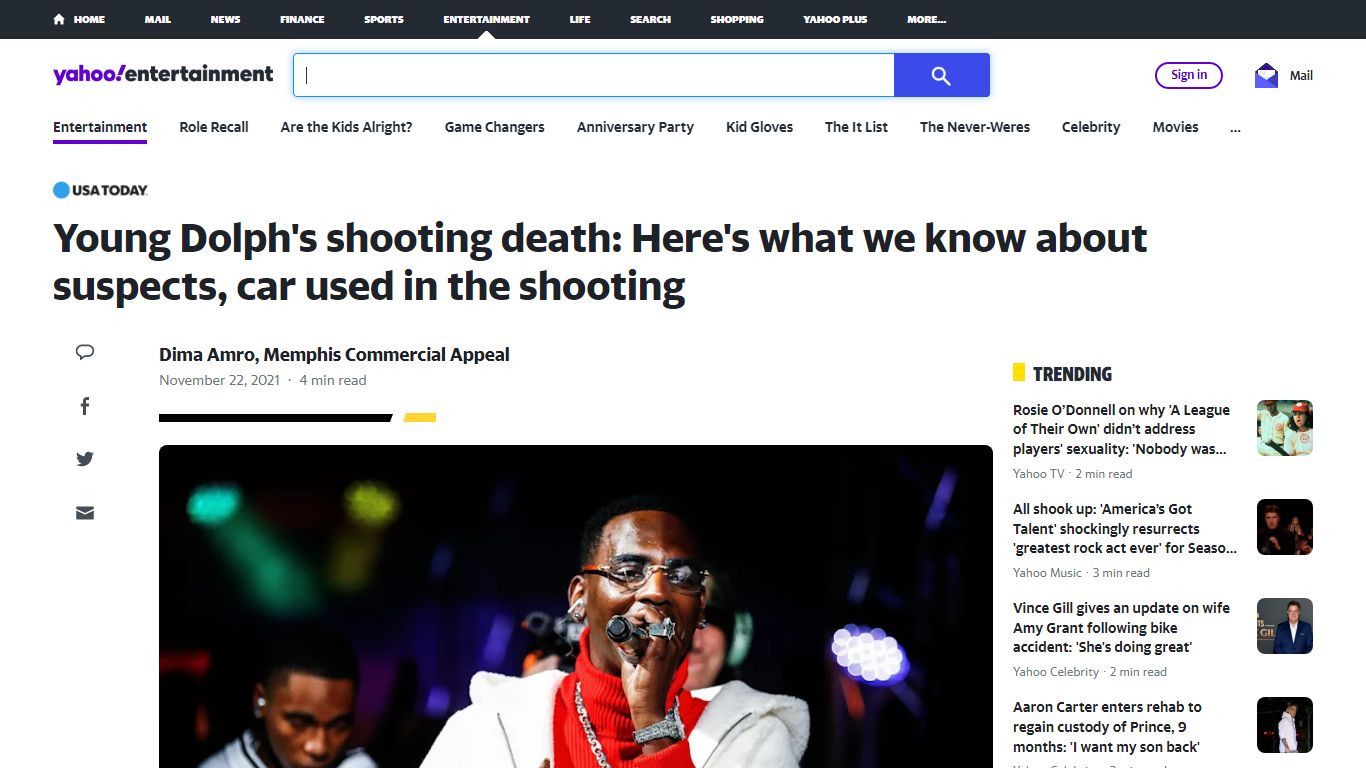Click the USA TODAY logo

pos(100,190)
